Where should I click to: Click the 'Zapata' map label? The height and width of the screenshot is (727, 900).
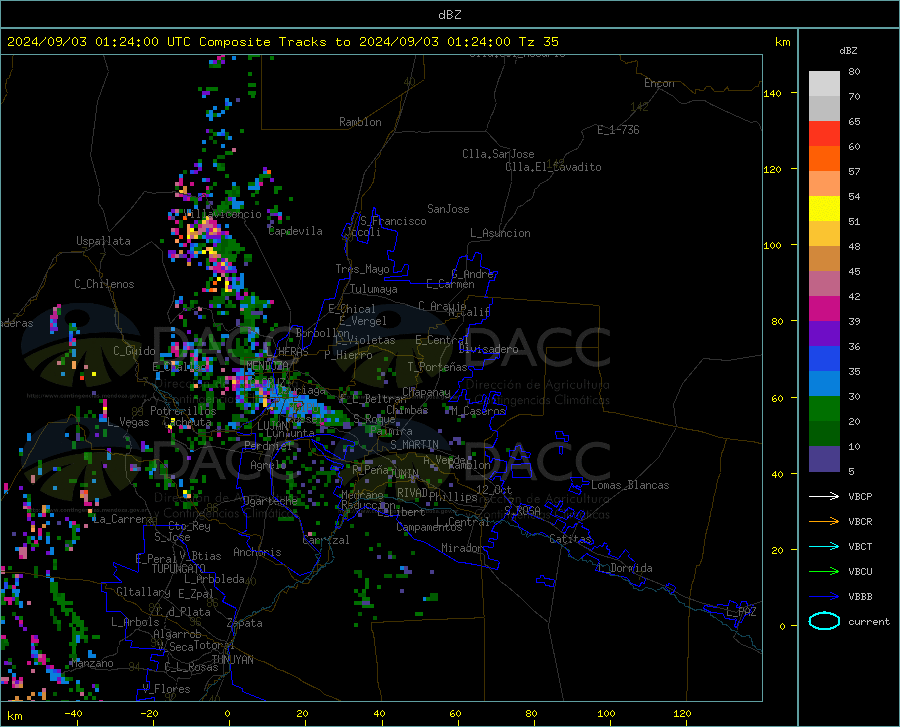(245, 623)
